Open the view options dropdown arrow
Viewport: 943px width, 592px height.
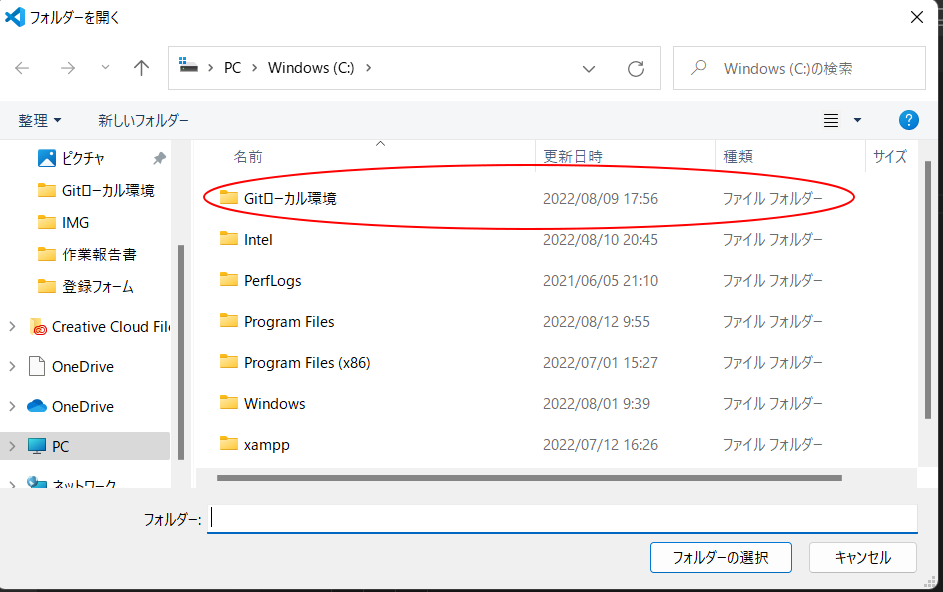coord(857,120)
